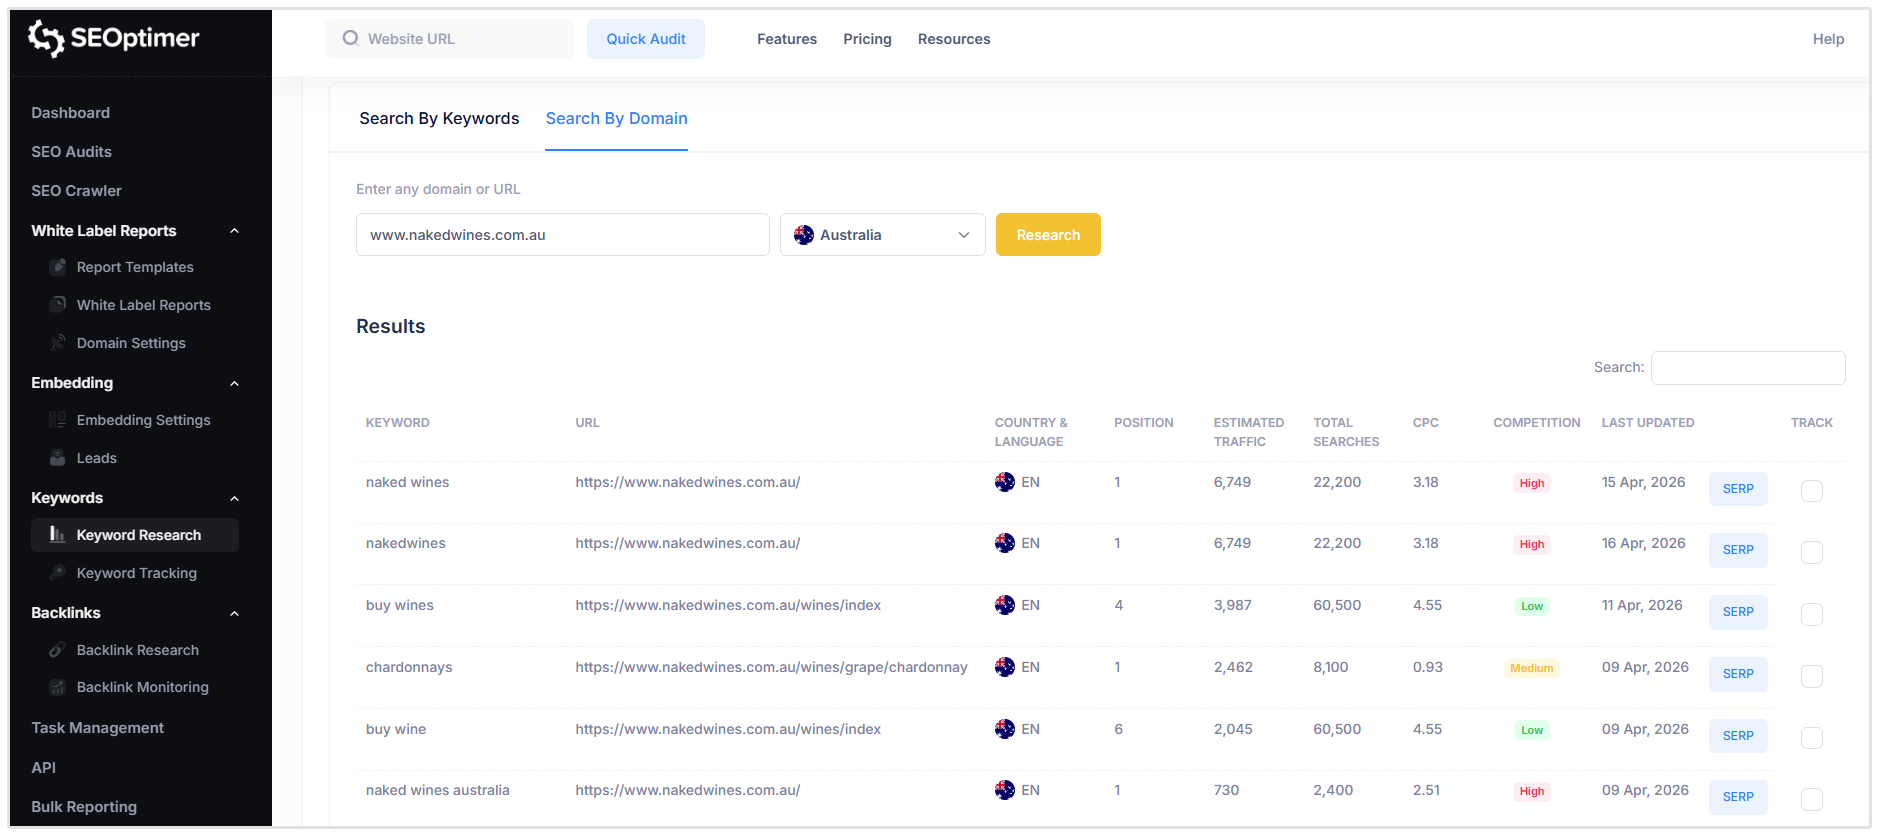Image resolution: width=1879 pixels, height=836 pixels.
Task: Click the Report Templates sidebar icon
Action: (58, 267)
